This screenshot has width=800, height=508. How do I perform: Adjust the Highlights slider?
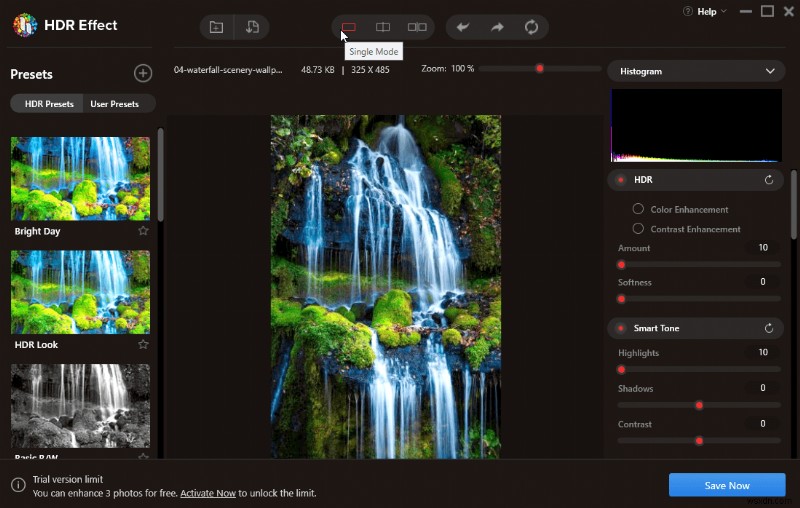pyautogui.click(x=698, y=369)
